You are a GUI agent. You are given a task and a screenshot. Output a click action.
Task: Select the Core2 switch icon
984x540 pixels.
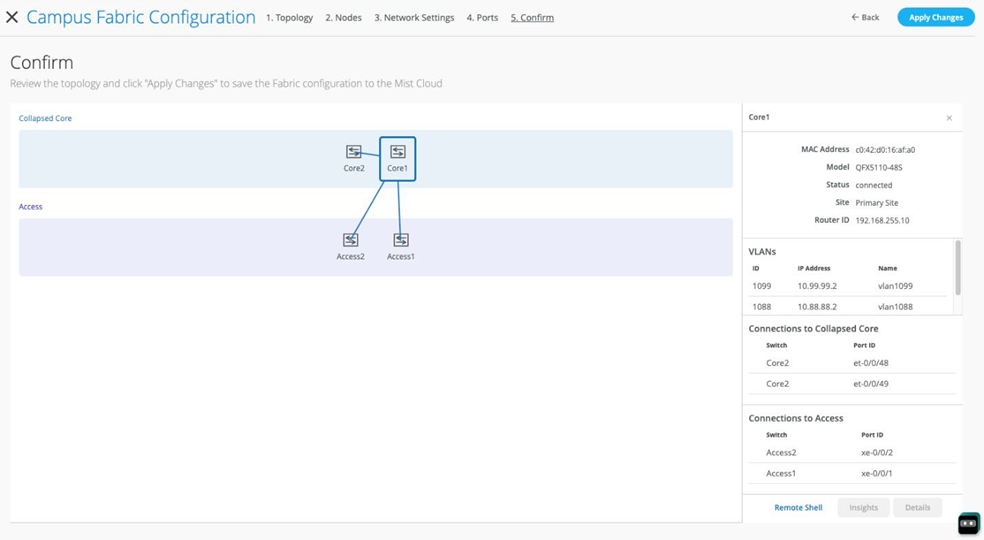point(354,152)
